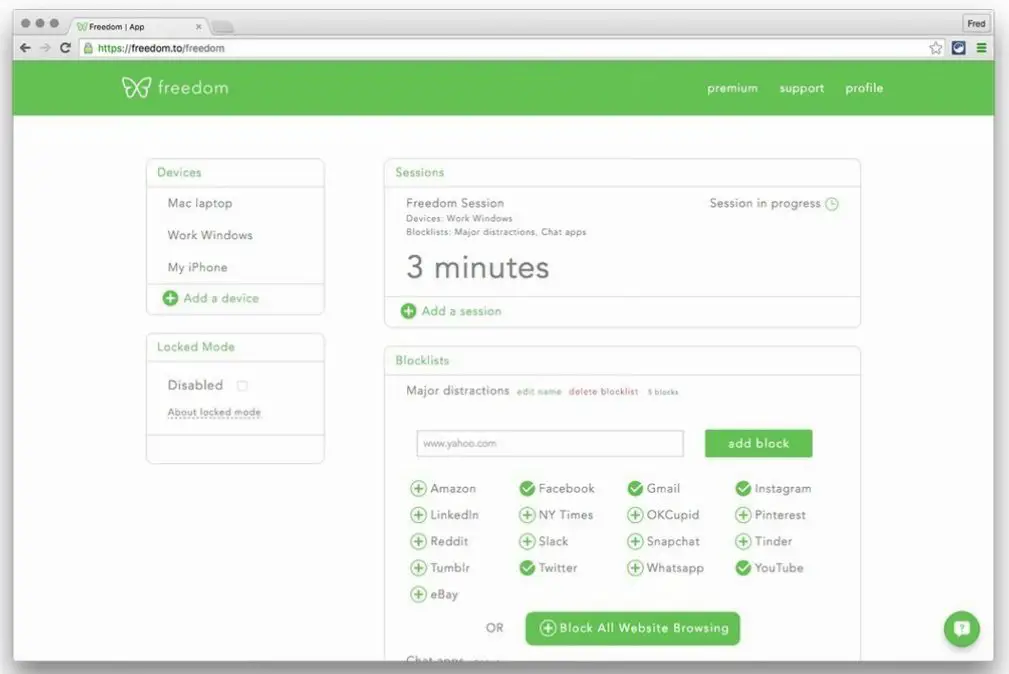Image resolution: width=1009 pixels, height=674 pixels.
Task: Click the lock icon in address bar
Action: (88, 48)
